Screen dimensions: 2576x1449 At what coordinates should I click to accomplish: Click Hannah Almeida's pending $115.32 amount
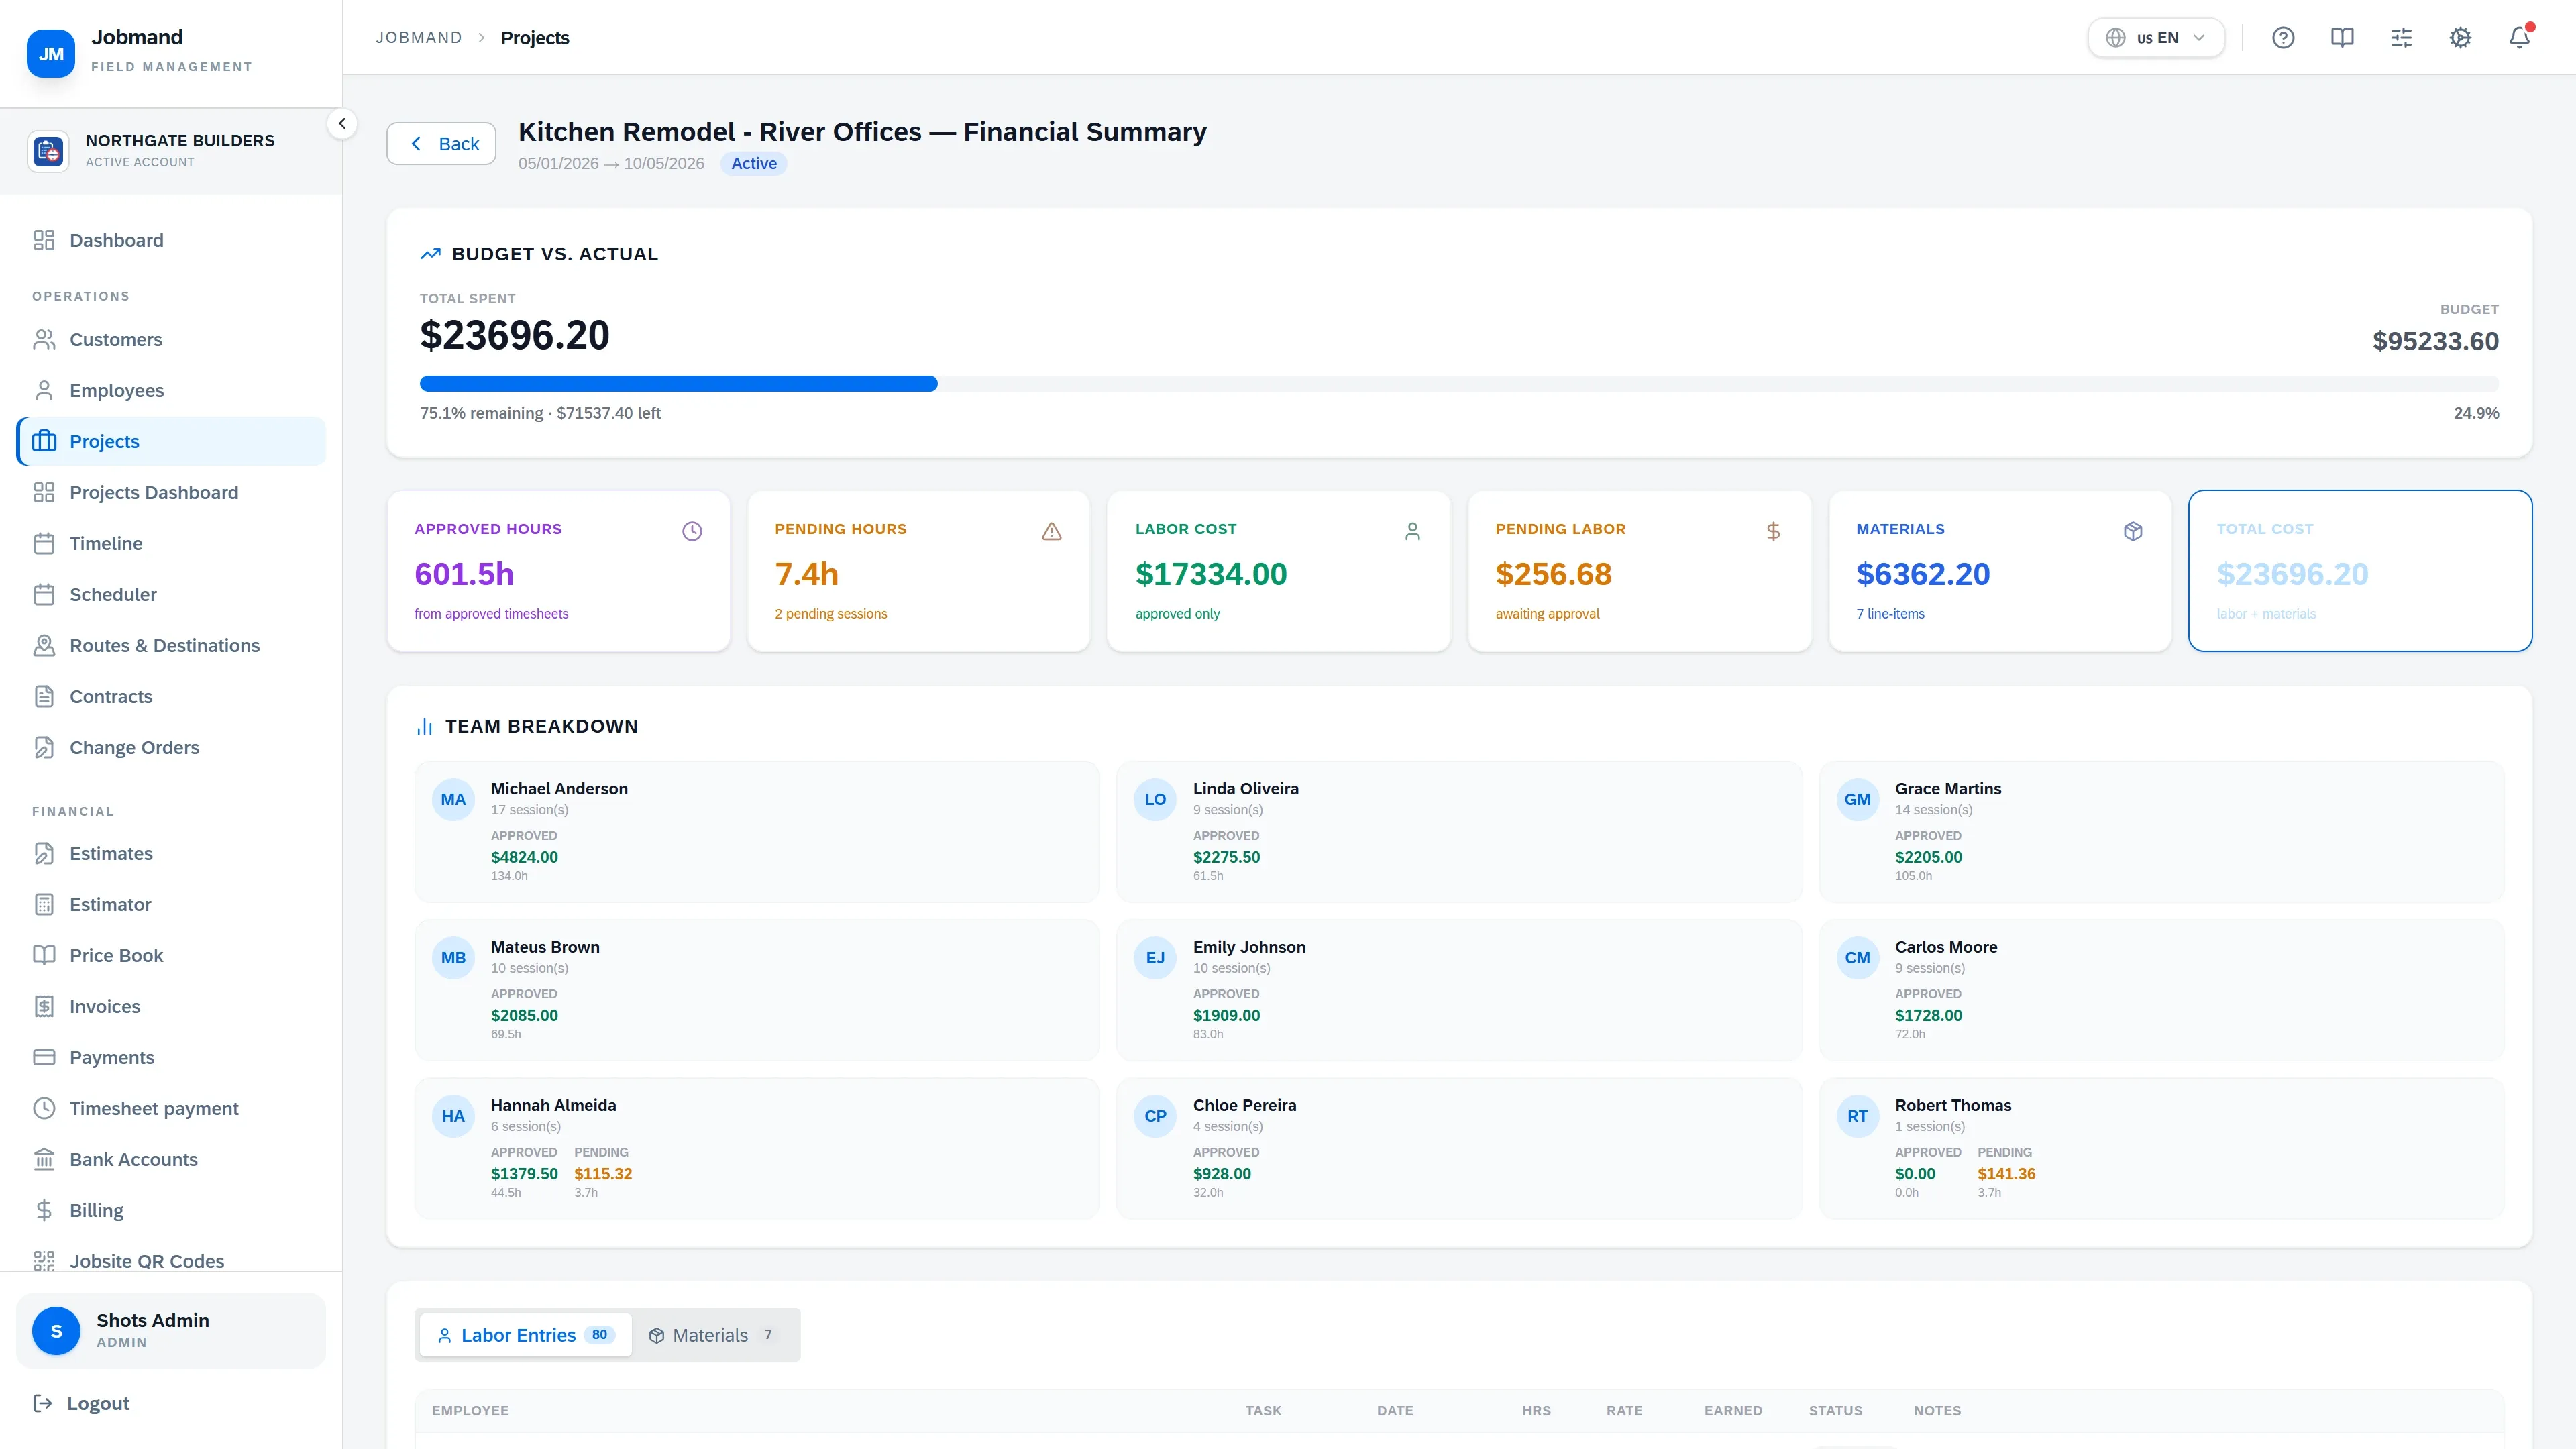click(603, 1174)
